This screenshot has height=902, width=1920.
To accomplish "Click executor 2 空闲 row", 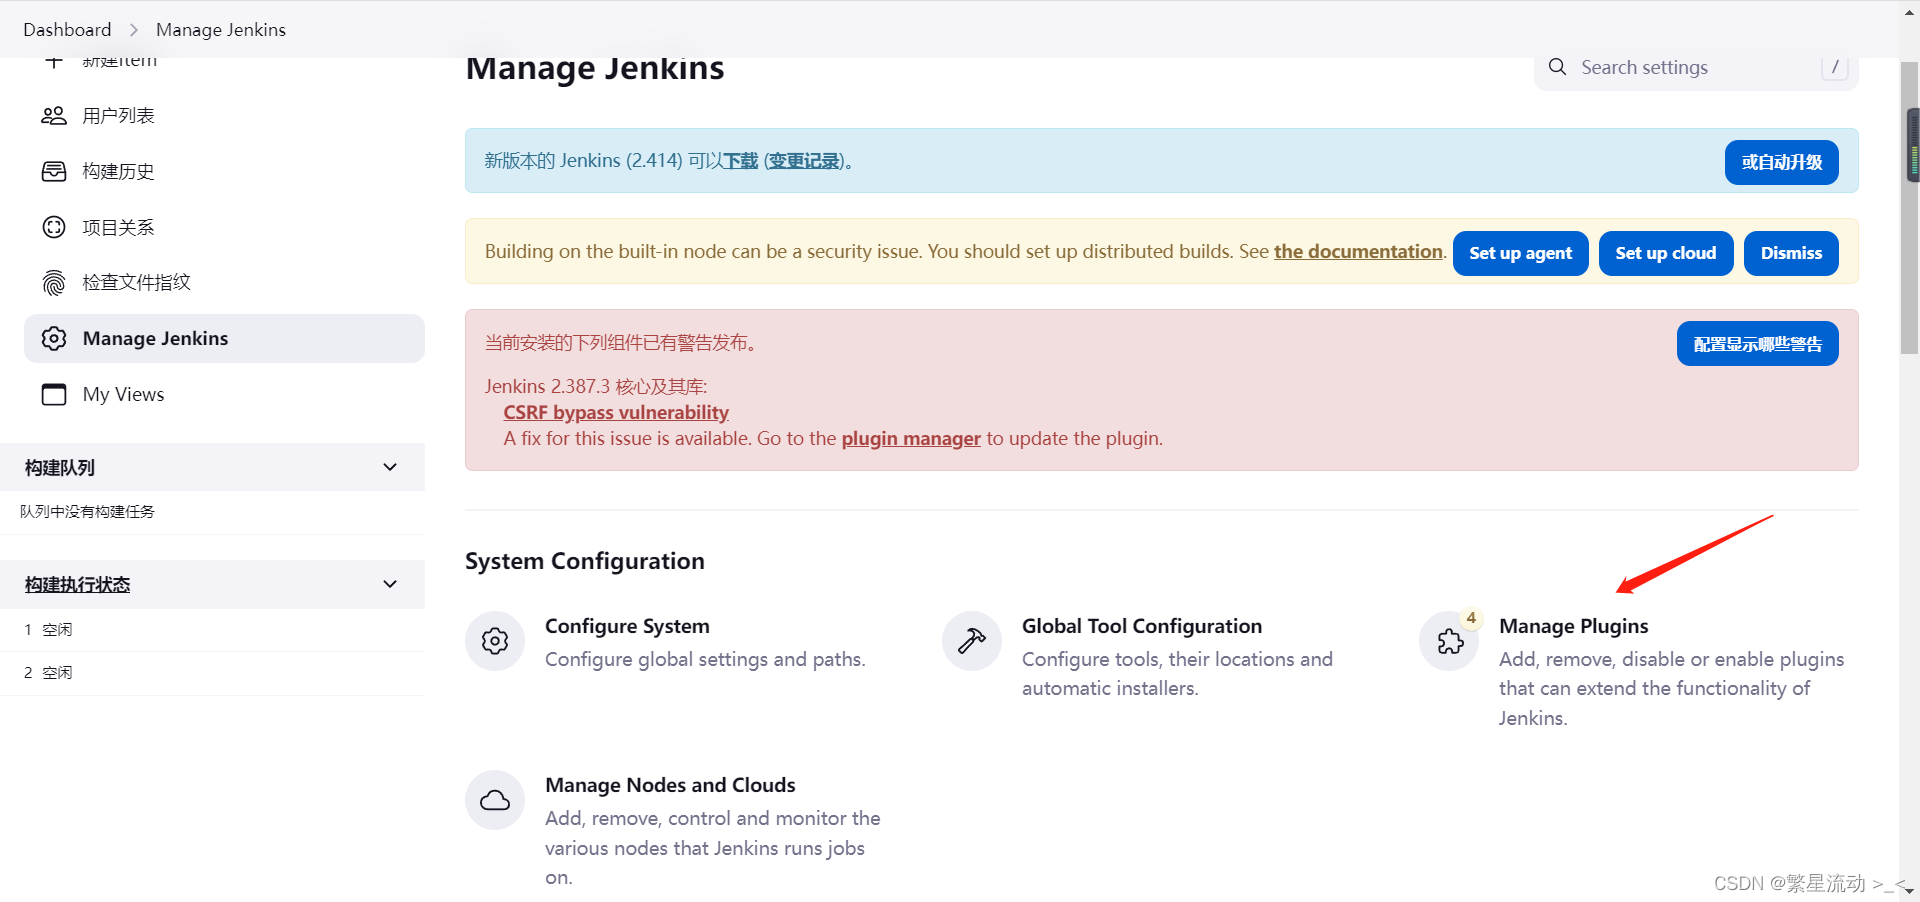I will [x=212, y=673].
